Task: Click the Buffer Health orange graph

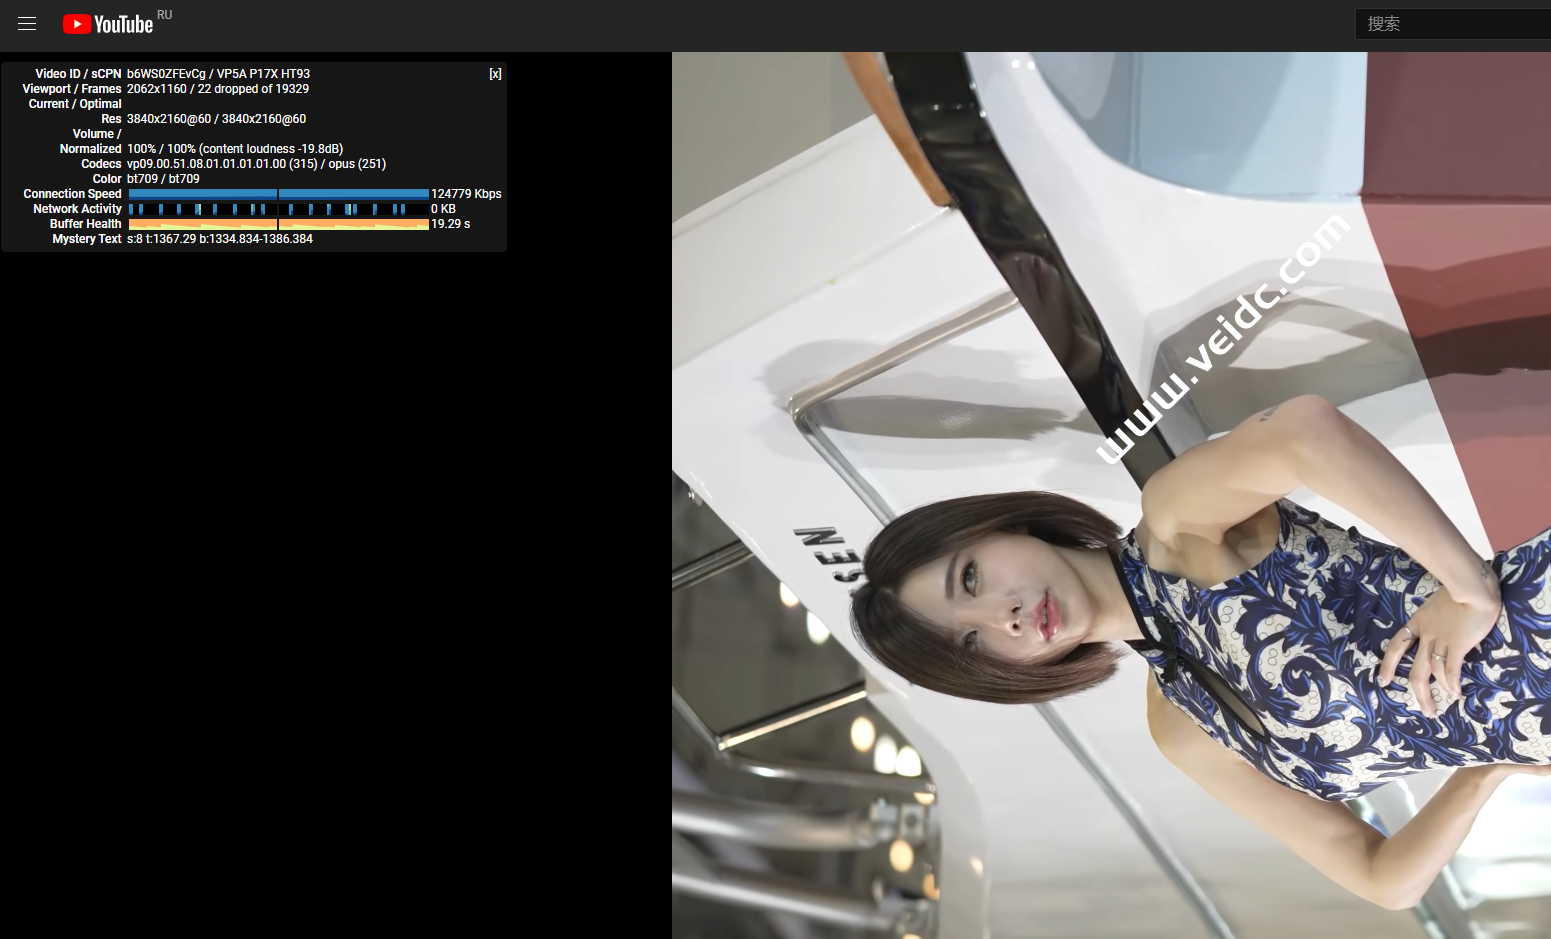Action: [x=278, y=224]
